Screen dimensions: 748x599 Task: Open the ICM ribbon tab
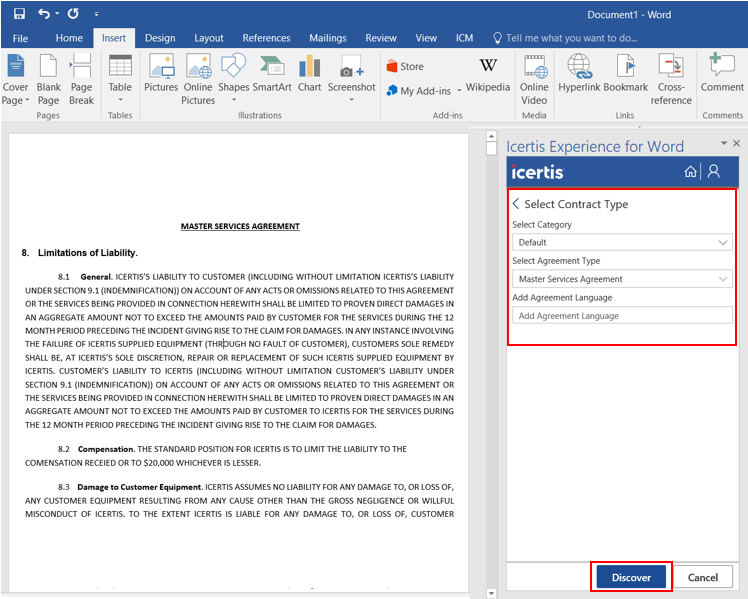(464, 38)
